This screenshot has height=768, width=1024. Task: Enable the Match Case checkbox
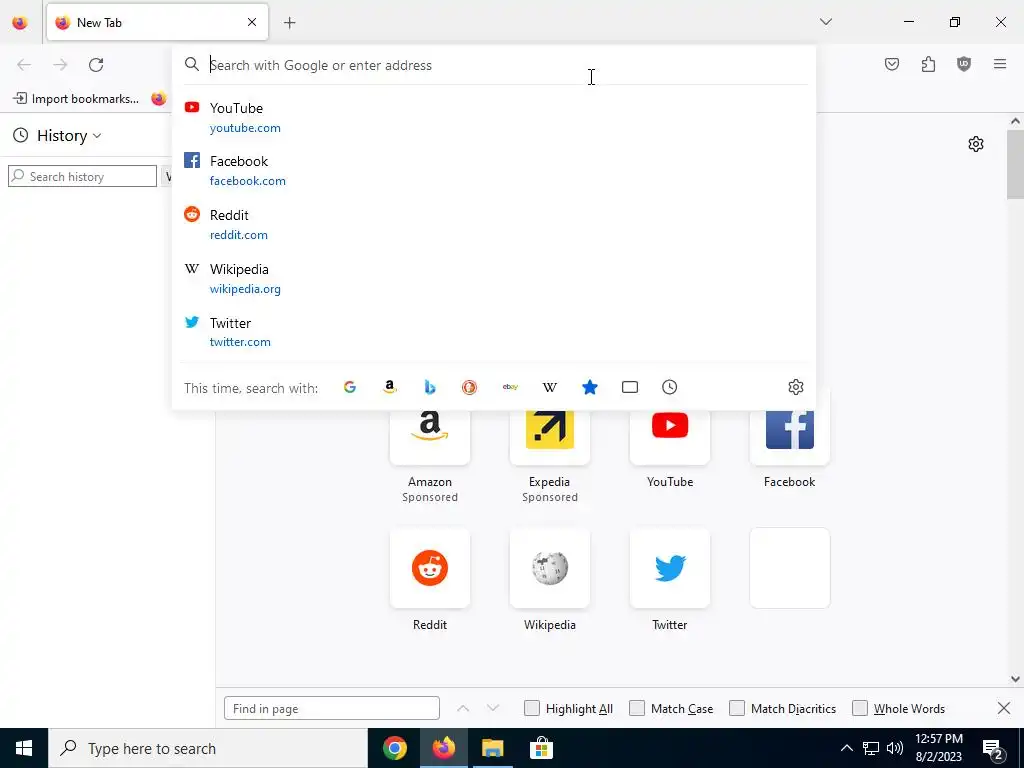(x=637, y=709)
